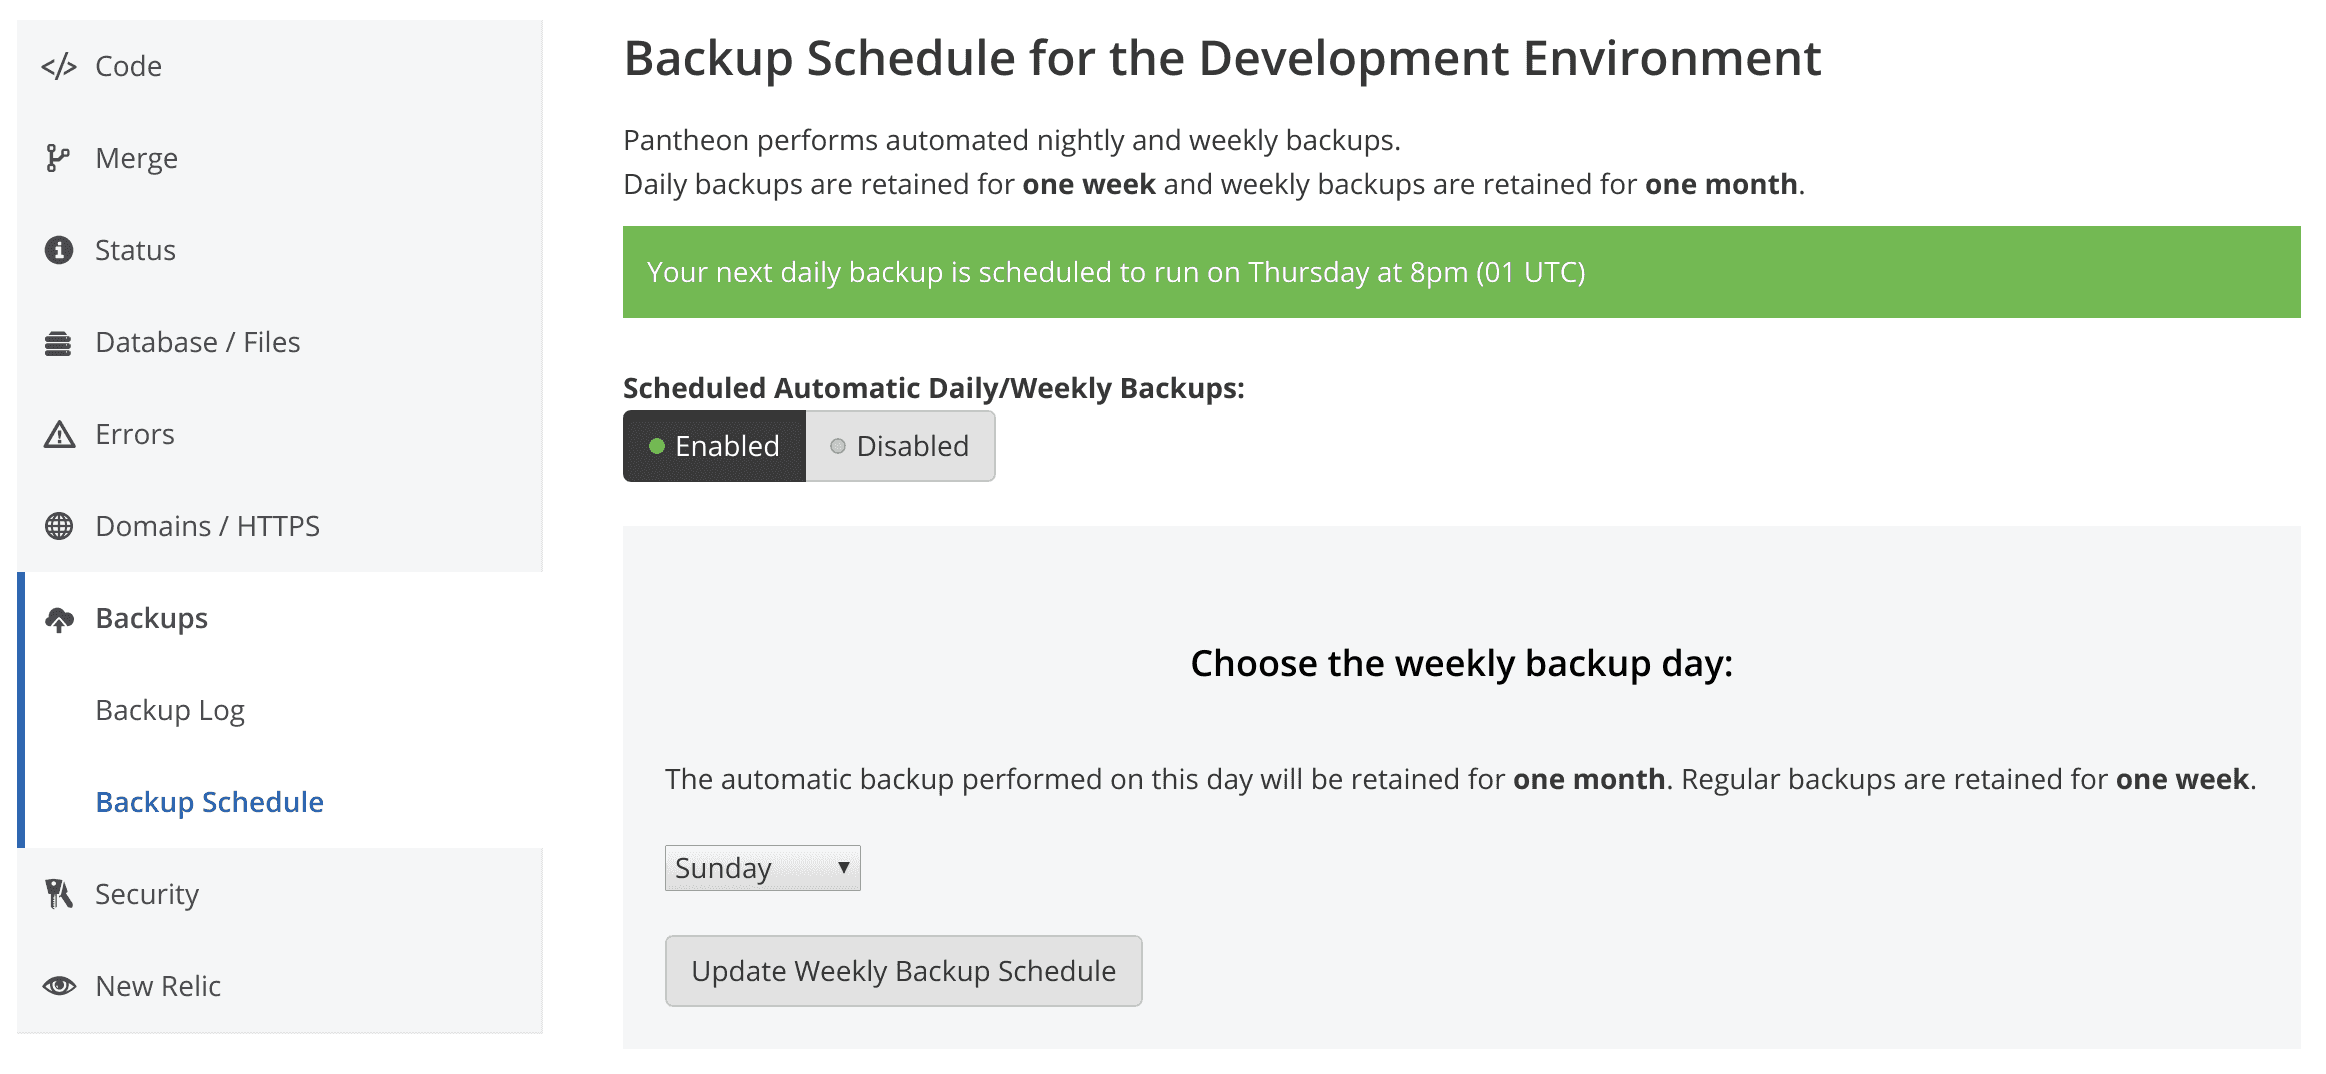The image size is (2326, 1074).
Task: Enable scheduled automatic backups
Action: [x=715, y=446]
